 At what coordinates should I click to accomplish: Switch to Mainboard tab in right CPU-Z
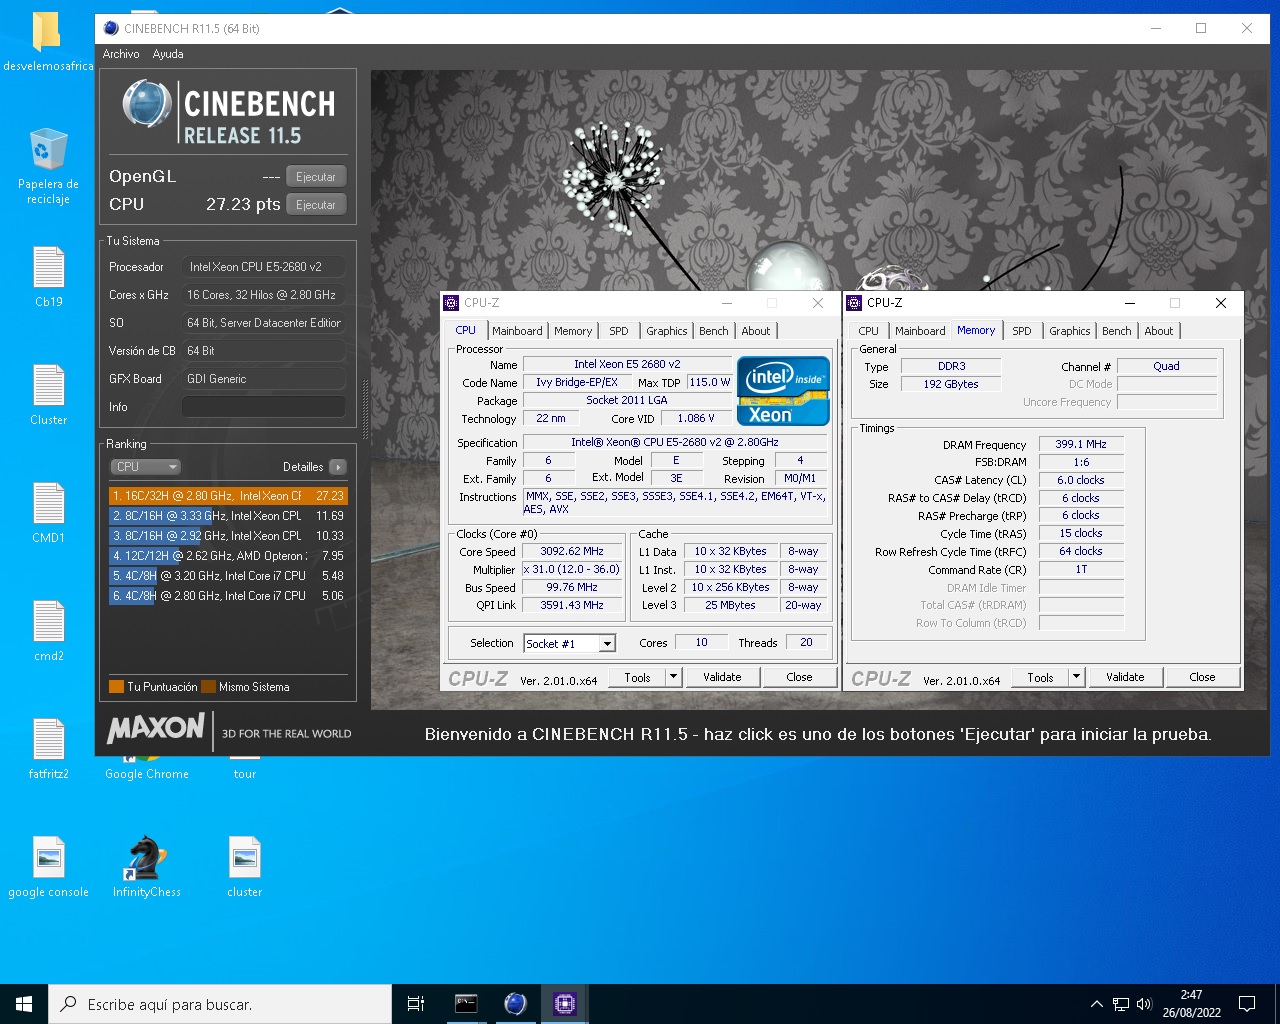pyautogui.click(x=920, y=331)
